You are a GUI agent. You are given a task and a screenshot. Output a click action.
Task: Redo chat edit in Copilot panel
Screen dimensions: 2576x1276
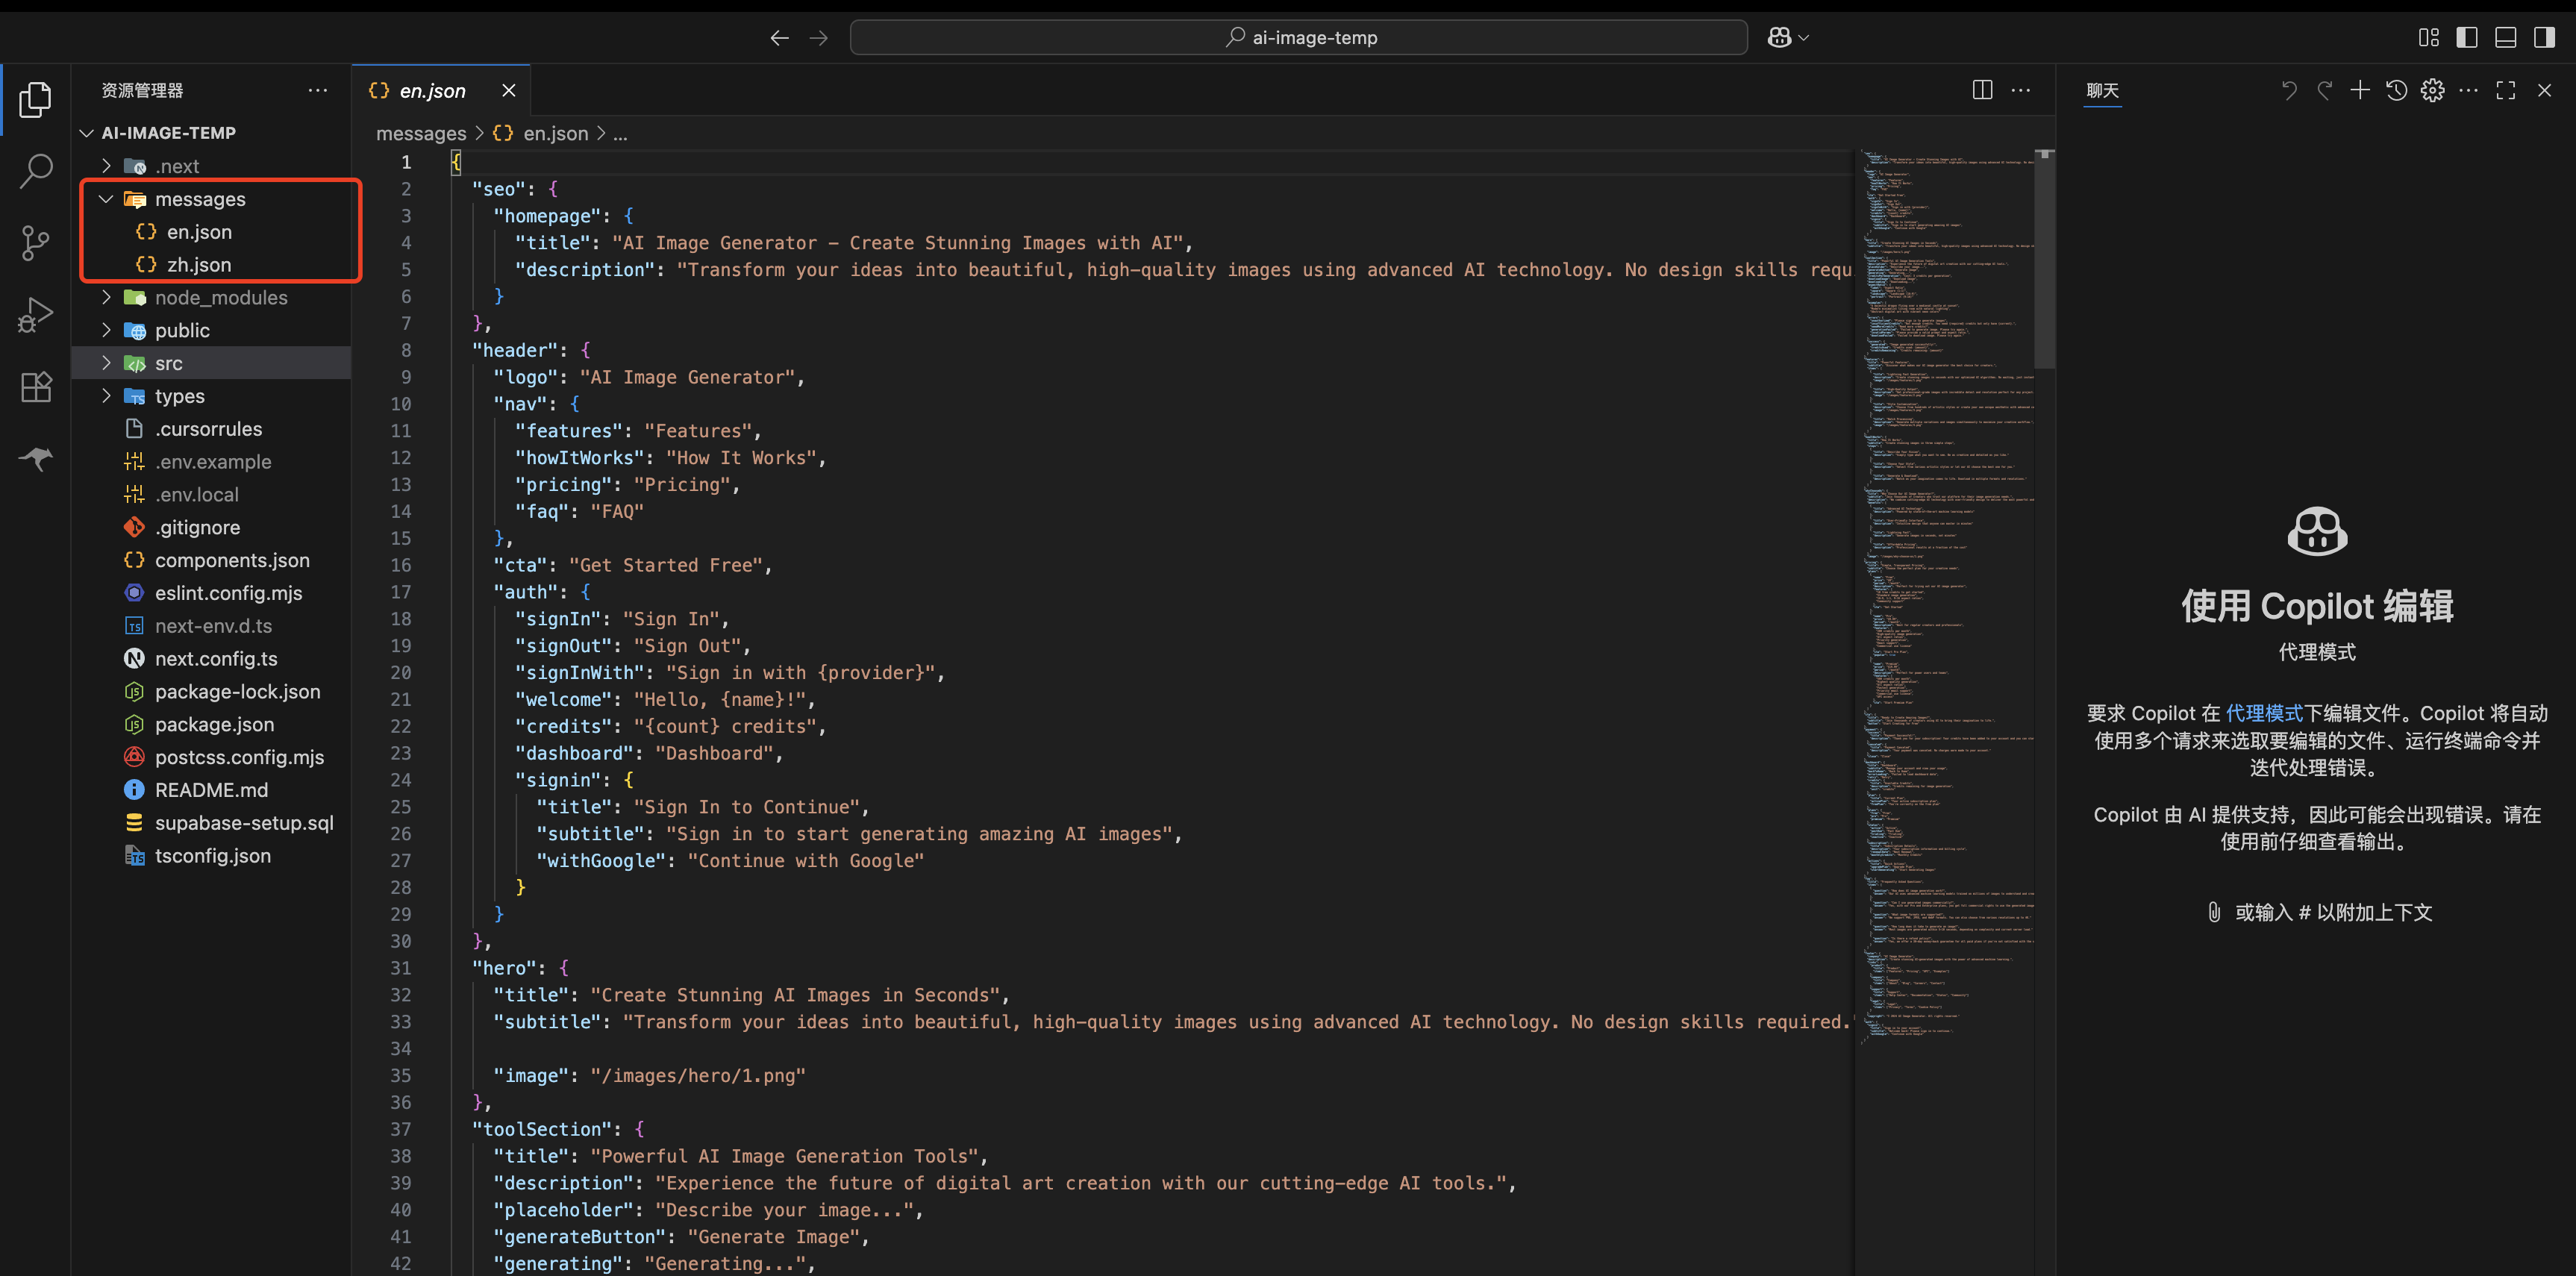pyautogui.click(x=2324, y=91)
